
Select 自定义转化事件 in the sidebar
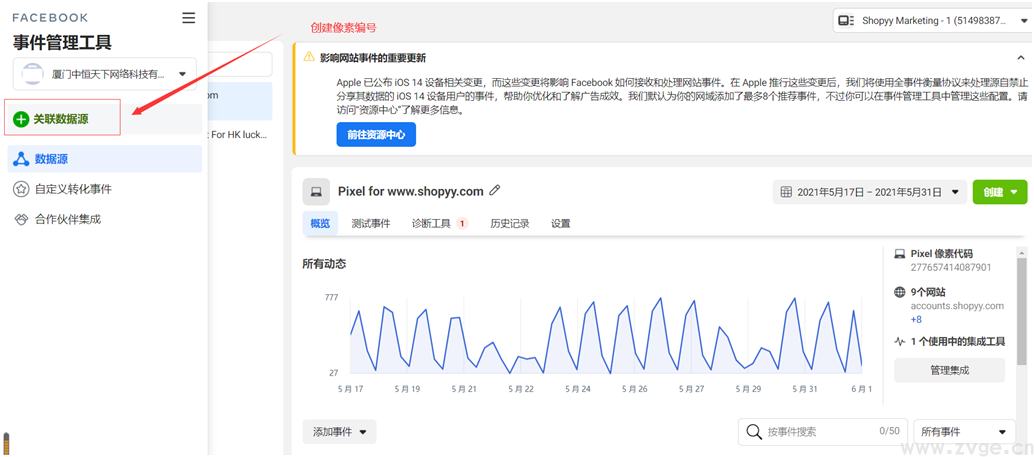[x=105, y=189]
